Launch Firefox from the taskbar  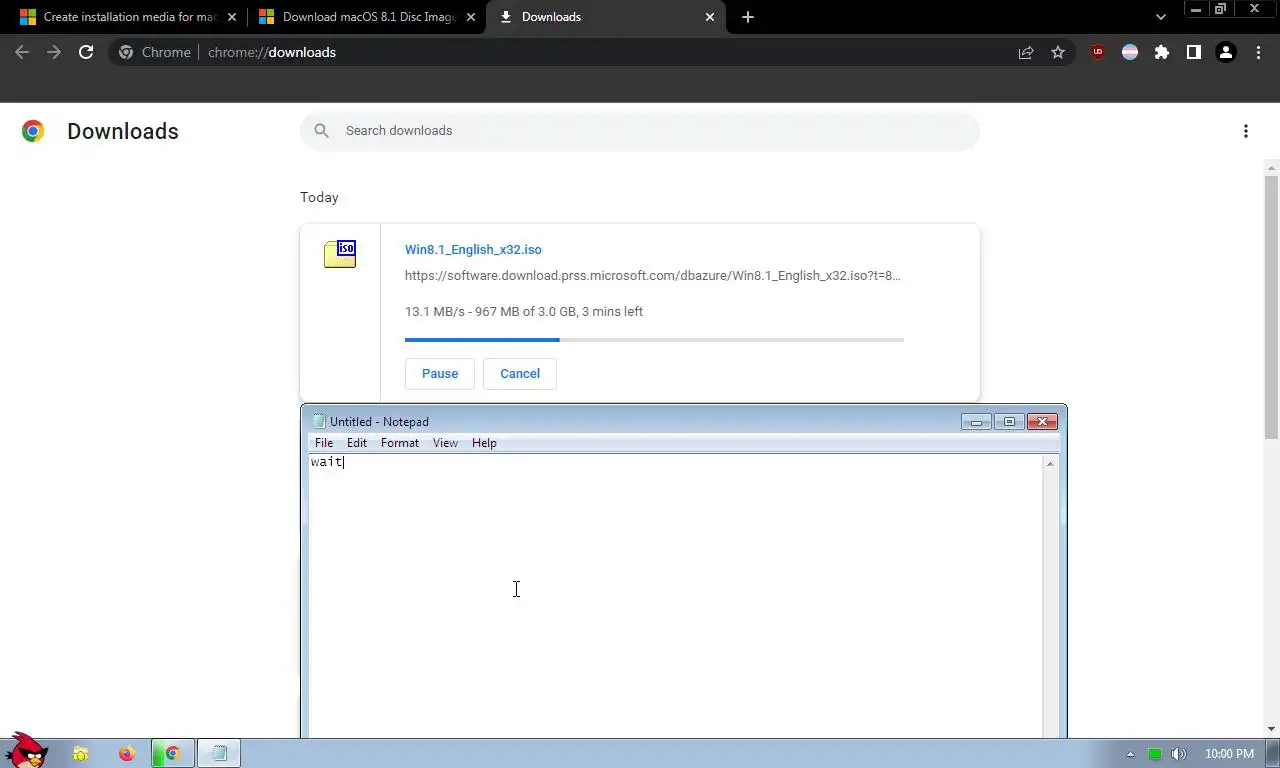click(x=126, y=754)
